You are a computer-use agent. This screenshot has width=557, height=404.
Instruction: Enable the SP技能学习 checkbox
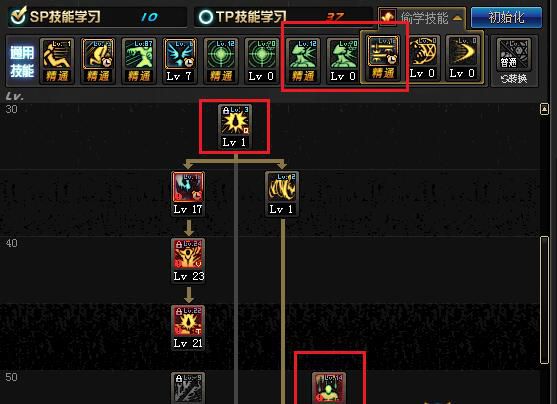(x=18, y=16)
